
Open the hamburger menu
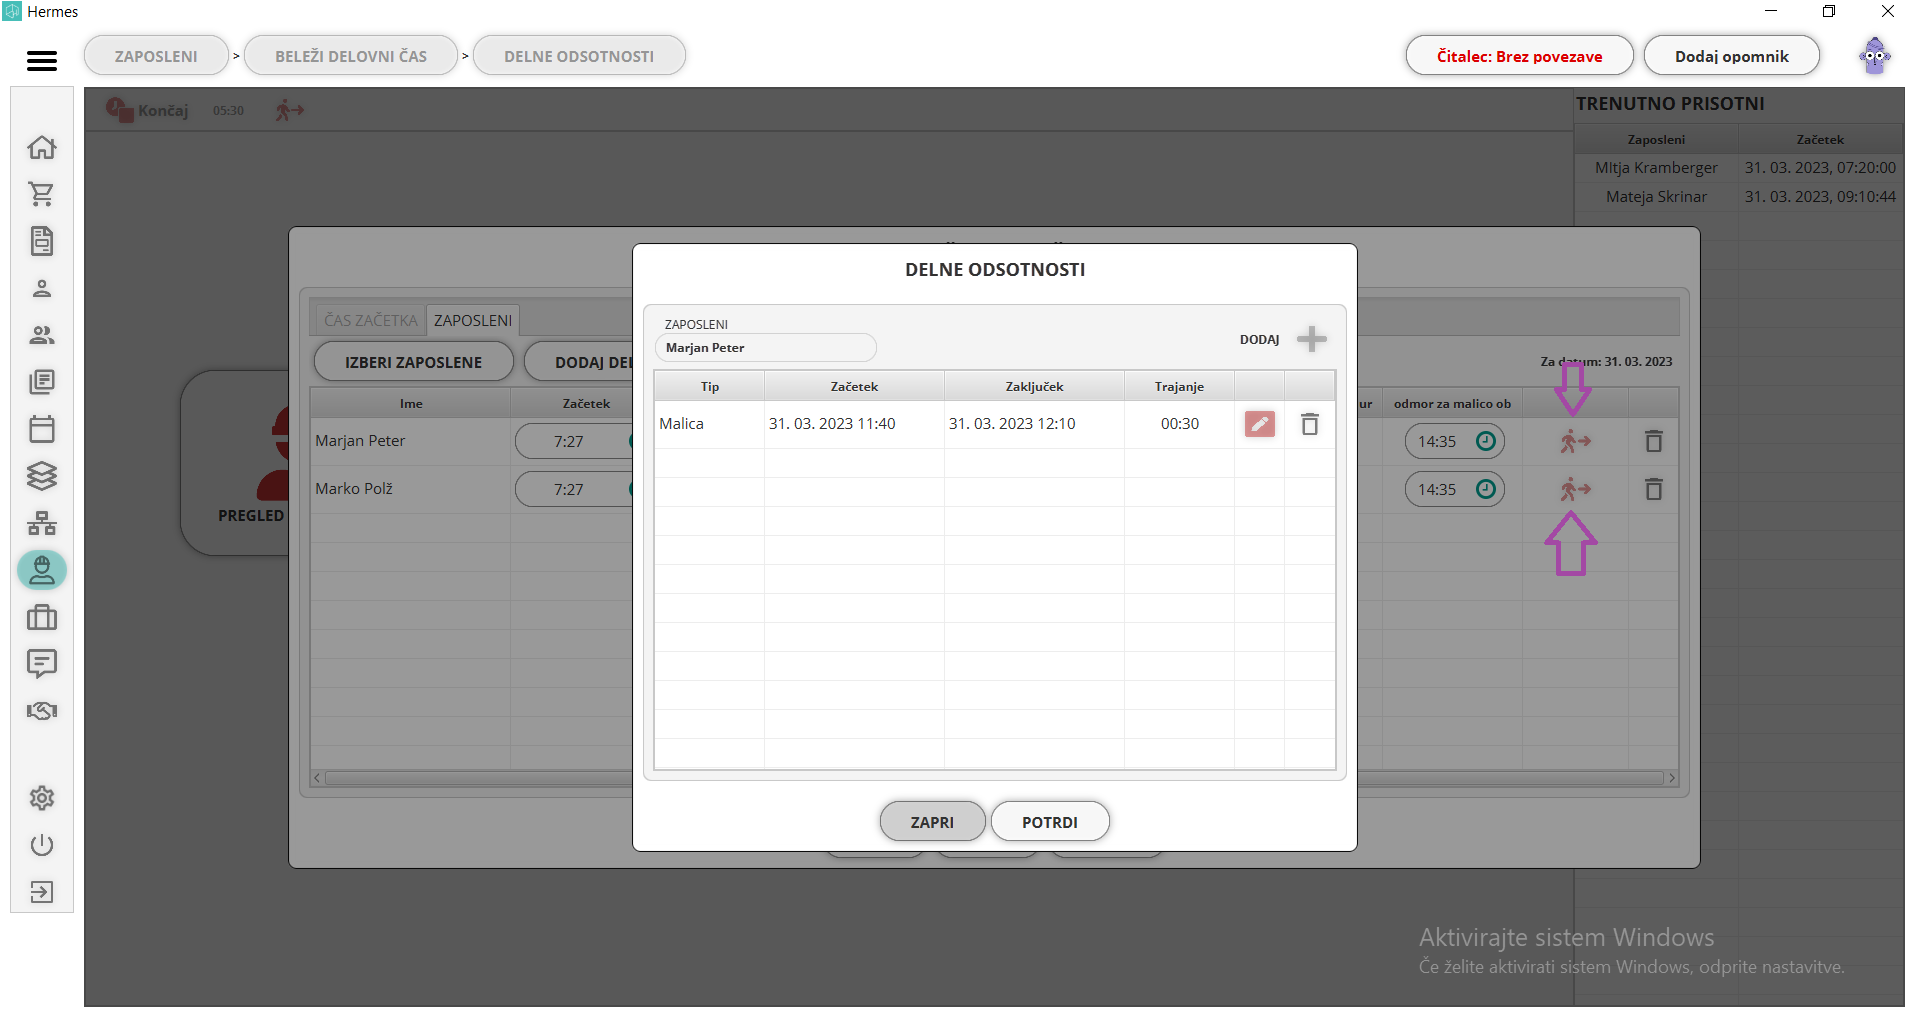[x=42, y=61]
